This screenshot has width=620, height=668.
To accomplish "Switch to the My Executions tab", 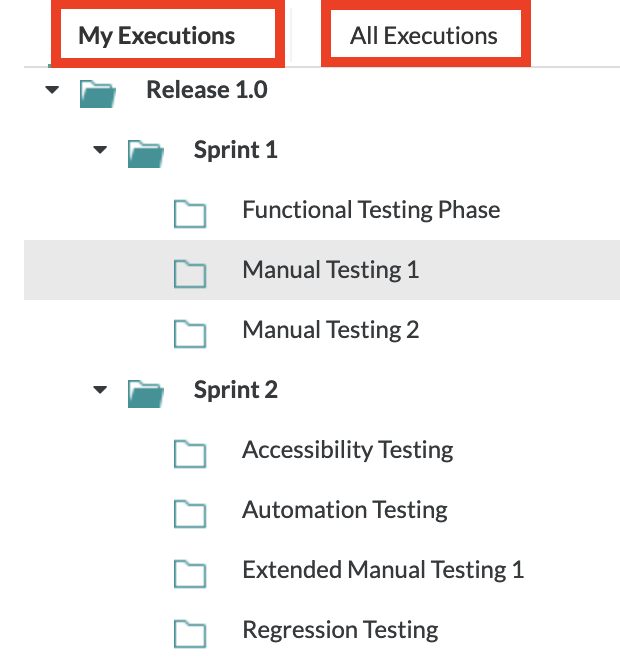I will 157,37.
